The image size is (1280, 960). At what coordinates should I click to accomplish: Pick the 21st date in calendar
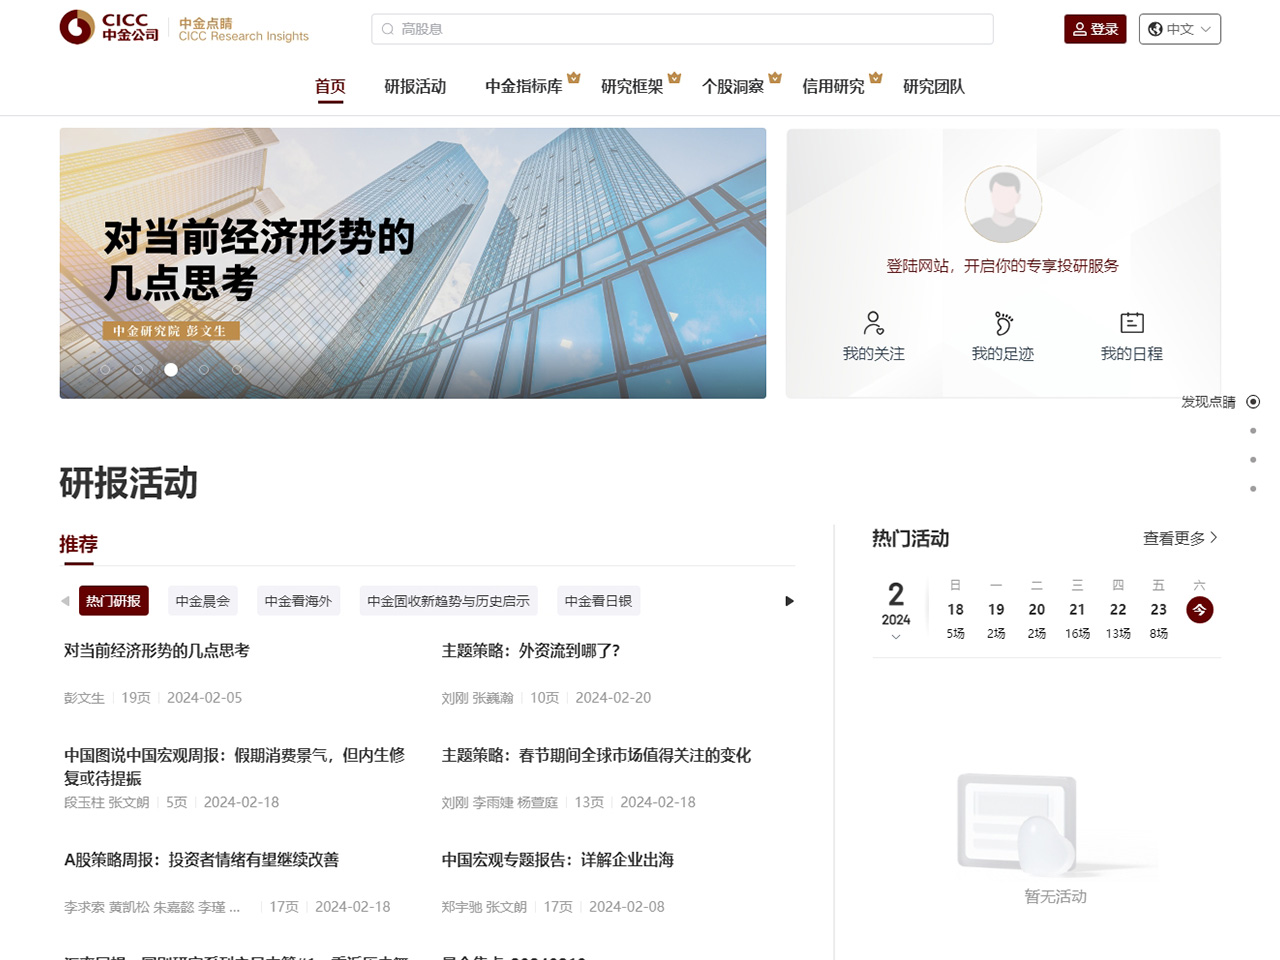(x=1077, y=610)
